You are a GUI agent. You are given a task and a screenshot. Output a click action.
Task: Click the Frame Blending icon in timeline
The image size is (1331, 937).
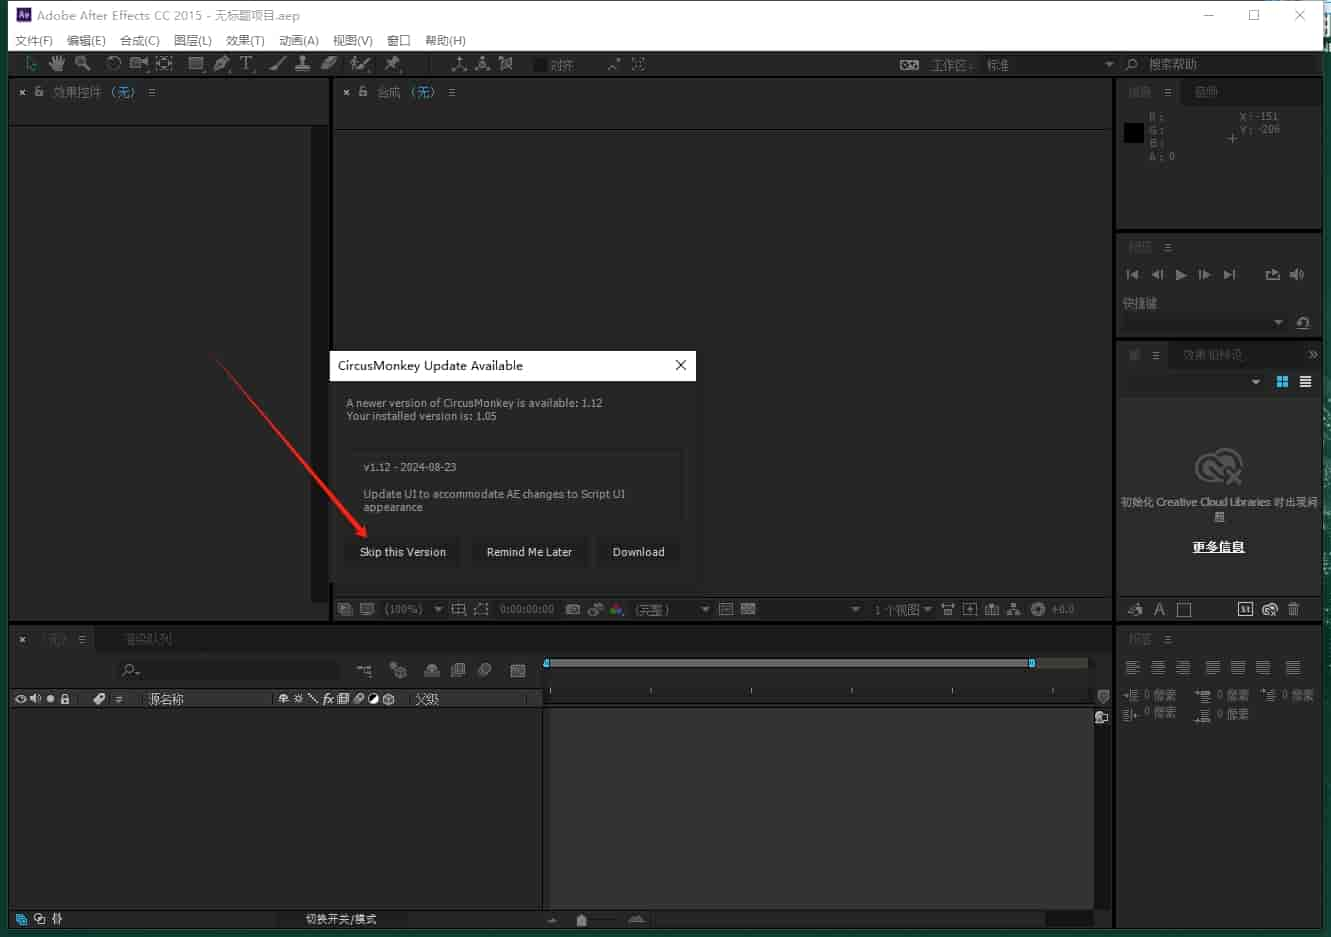[458, 671]
